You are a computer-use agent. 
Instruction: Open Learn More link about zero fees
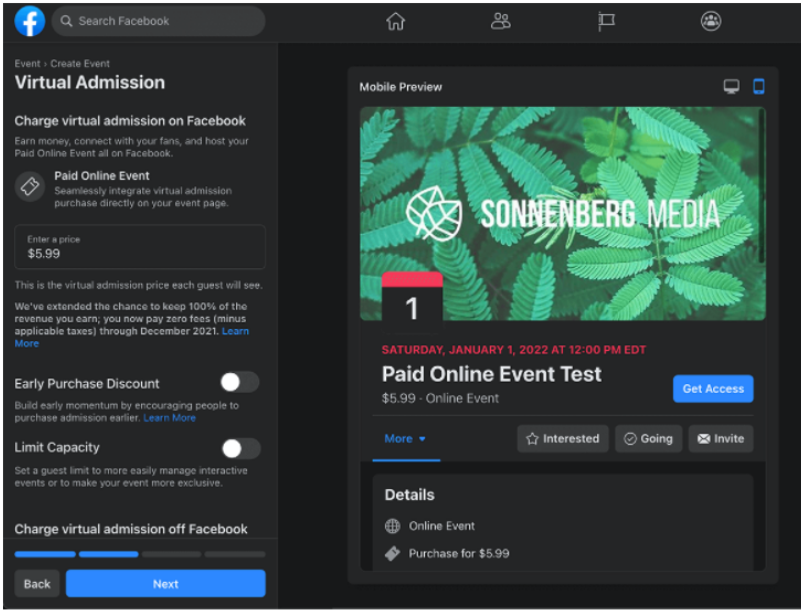(x=235, y=331)
